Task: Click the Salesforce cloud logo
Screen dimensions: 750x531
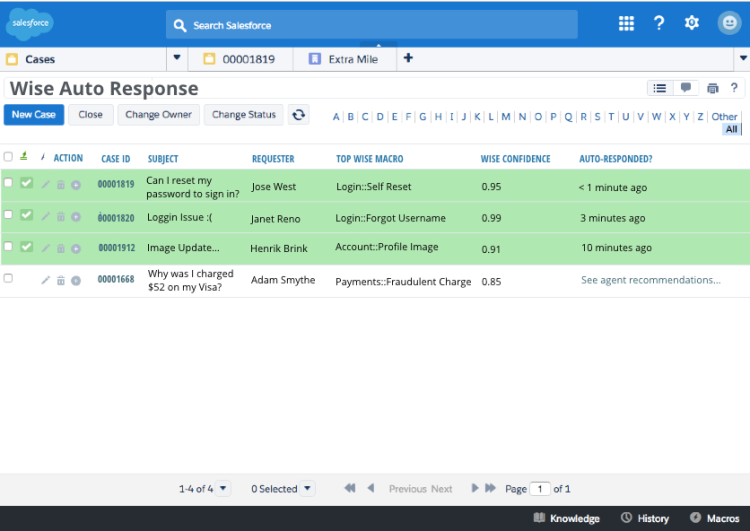Action: (x=30, y=23)
